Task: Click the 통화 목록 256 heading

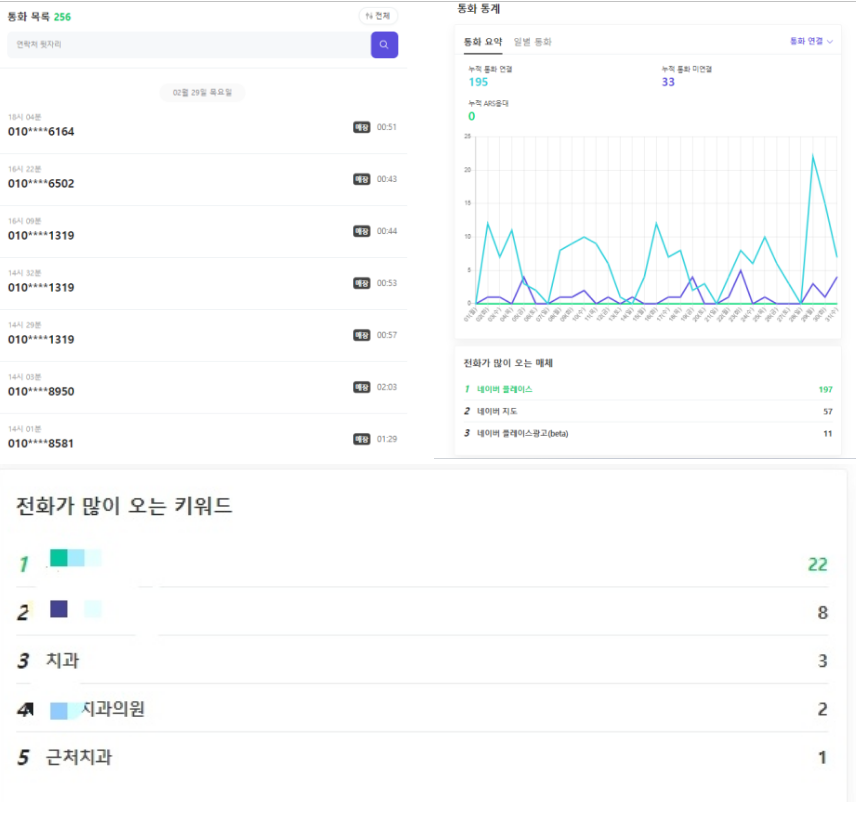Action: (x=39, y=17)
